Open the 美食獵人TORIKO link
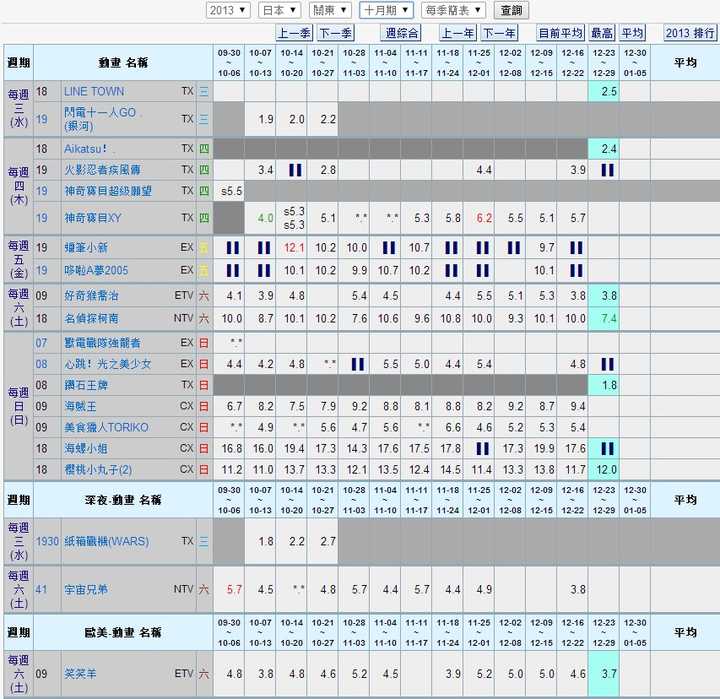This screenshot has width=720, height=699. pyautogui.click(x=106, y=427)
